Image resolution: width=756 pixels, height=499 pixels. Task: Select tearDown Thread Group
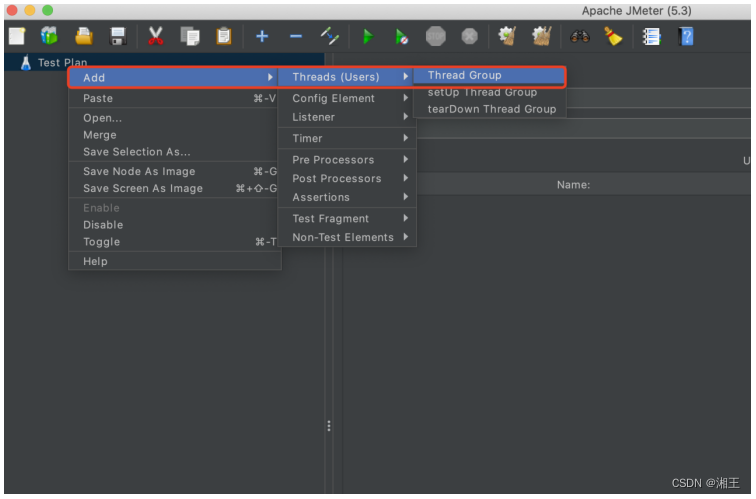tap(489, 109)
